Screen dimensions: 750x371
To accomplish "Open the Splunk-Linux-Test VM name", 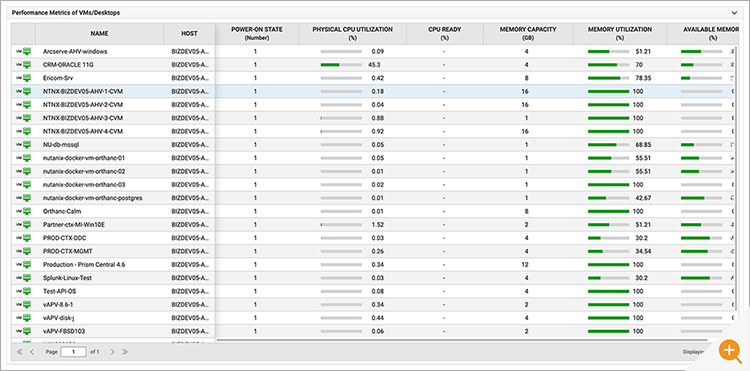I will tap(67, 278).
